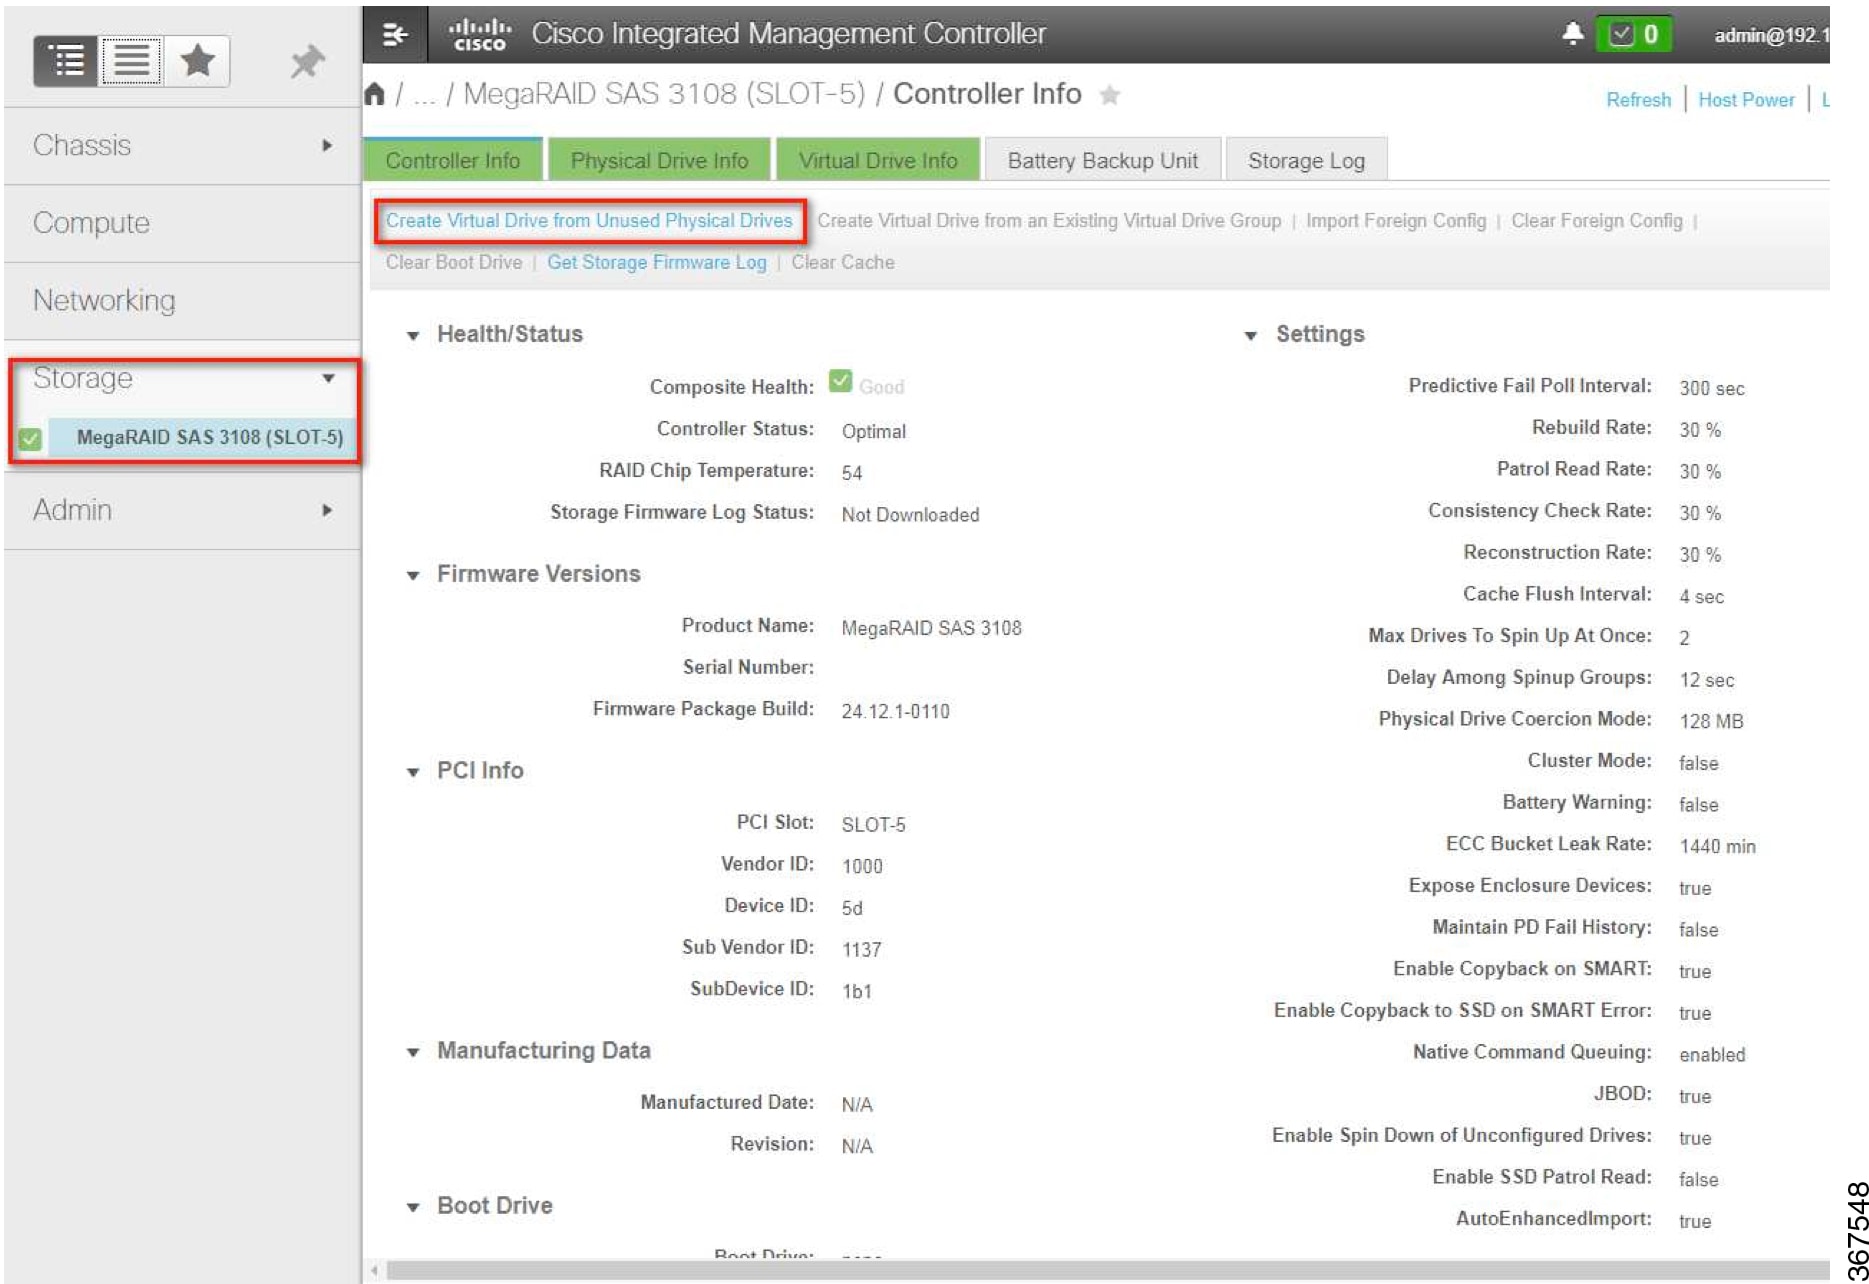This screenshot has height=1284, width=1869.
Task: Open the favorites star view
Action: point(198,61)
